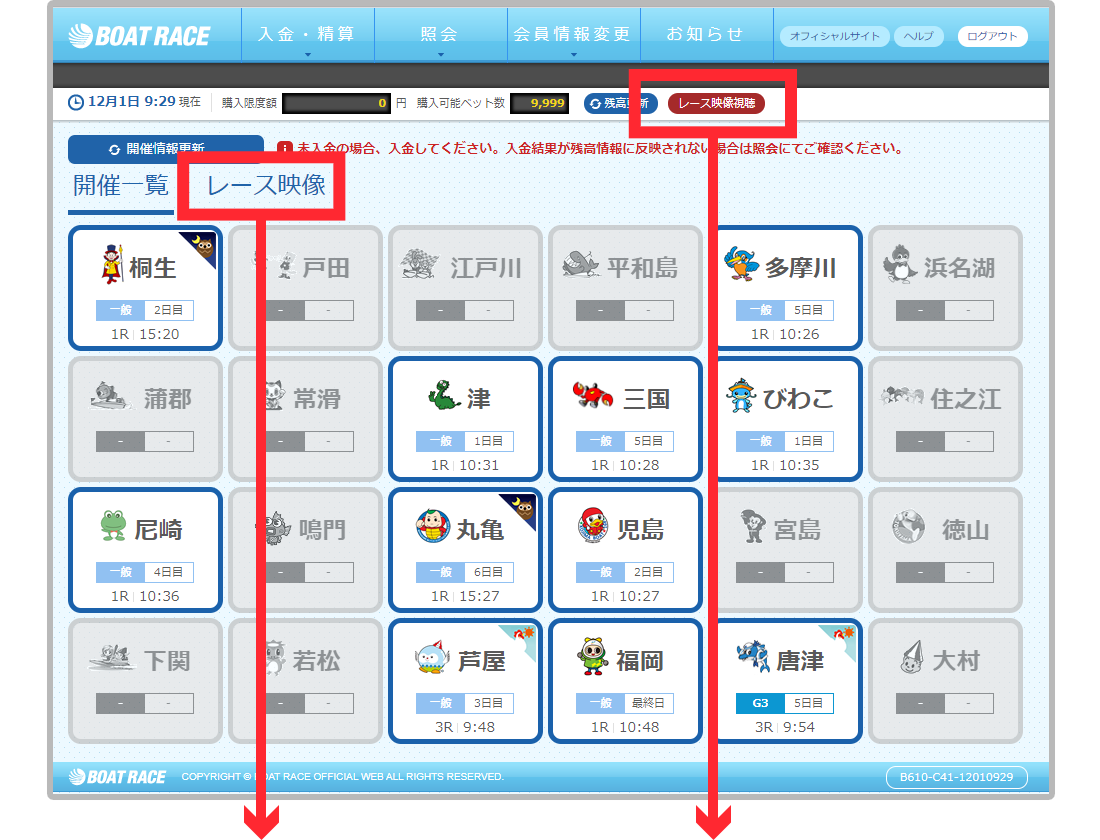The image size is (1100, 840).
Task: Expand the 照会 menu
Action: [439, 35]
